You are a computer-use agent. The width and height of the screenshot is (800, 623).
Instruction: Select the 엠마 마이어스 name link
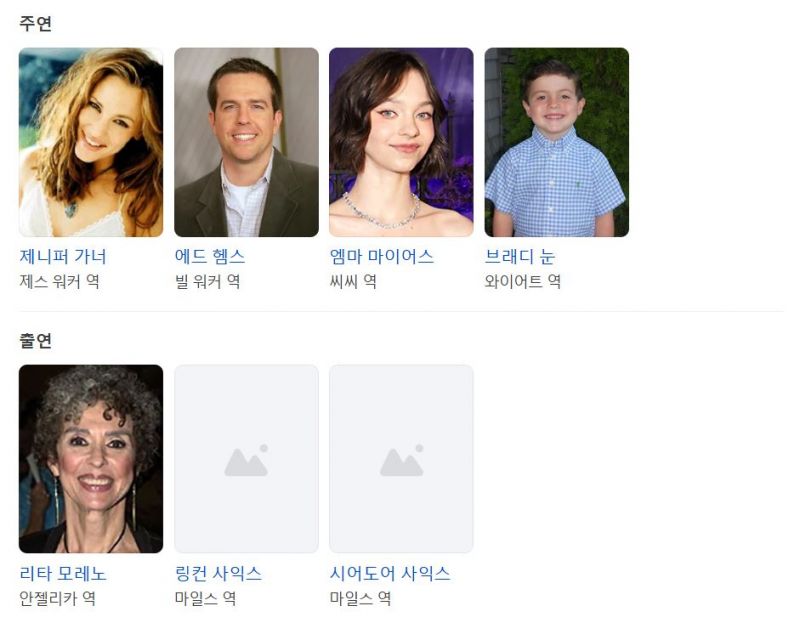tap(382, 256)
